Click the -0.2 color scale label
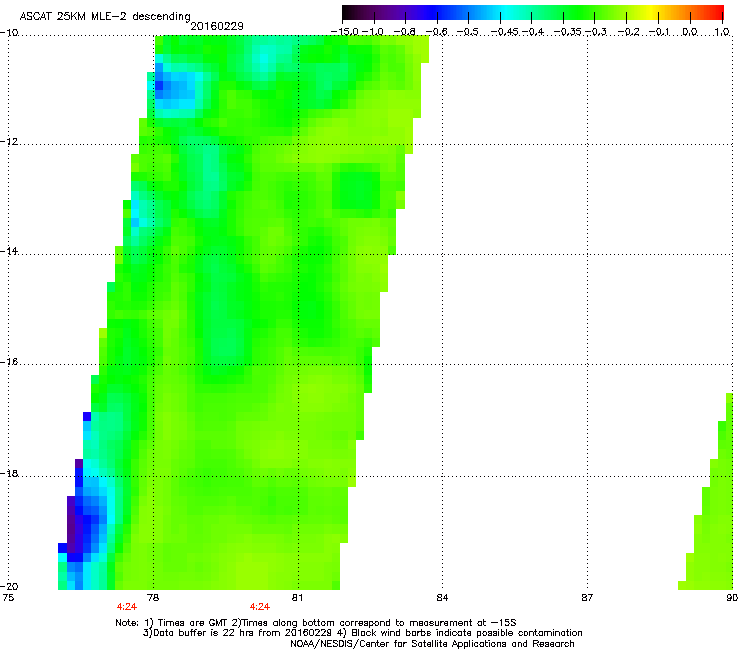 [x=629, y=32]
